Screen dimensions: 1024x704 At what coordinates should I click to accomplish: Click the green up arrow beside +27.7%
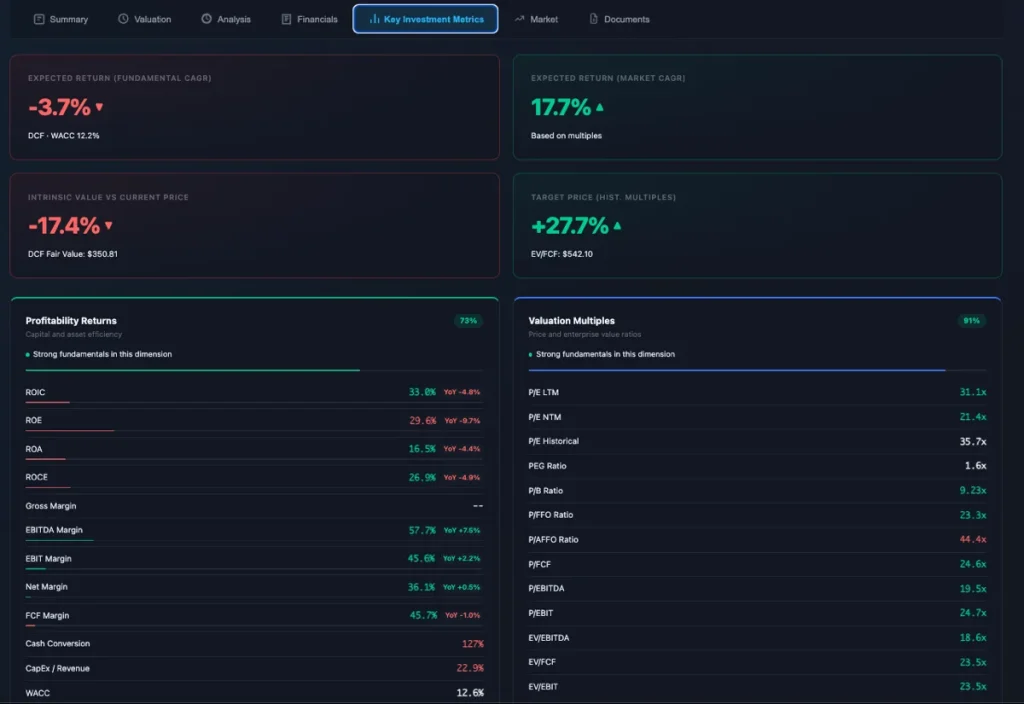[x=617, y=226]
